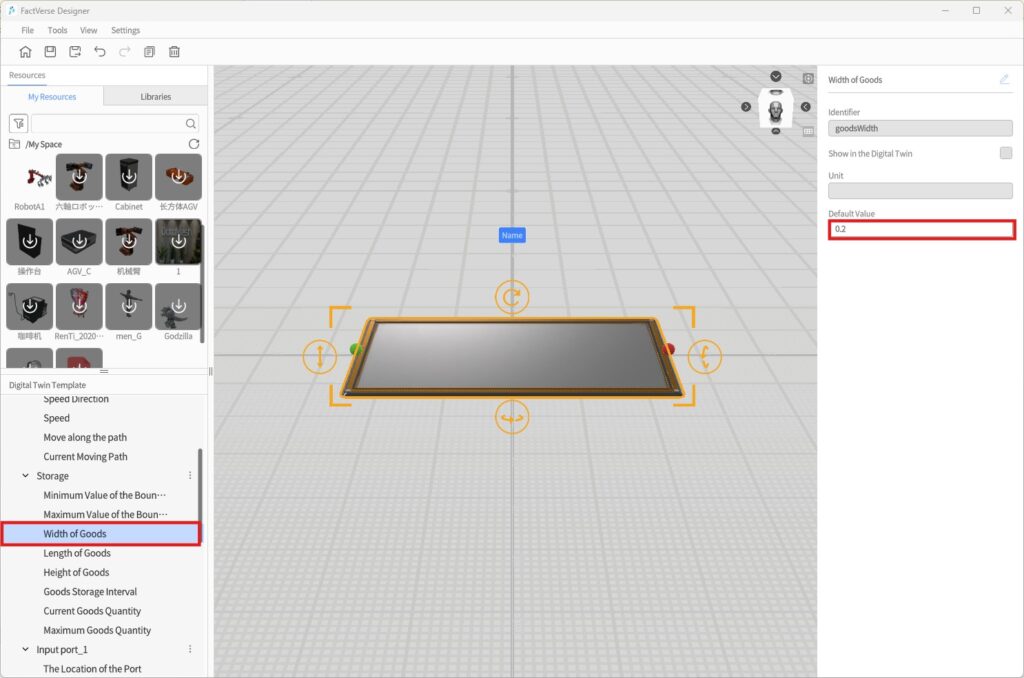Click the down chevron above the view cube
The width and height of the screenshot is (1024, 678).
pyautogui.click(x=776, y=77)
